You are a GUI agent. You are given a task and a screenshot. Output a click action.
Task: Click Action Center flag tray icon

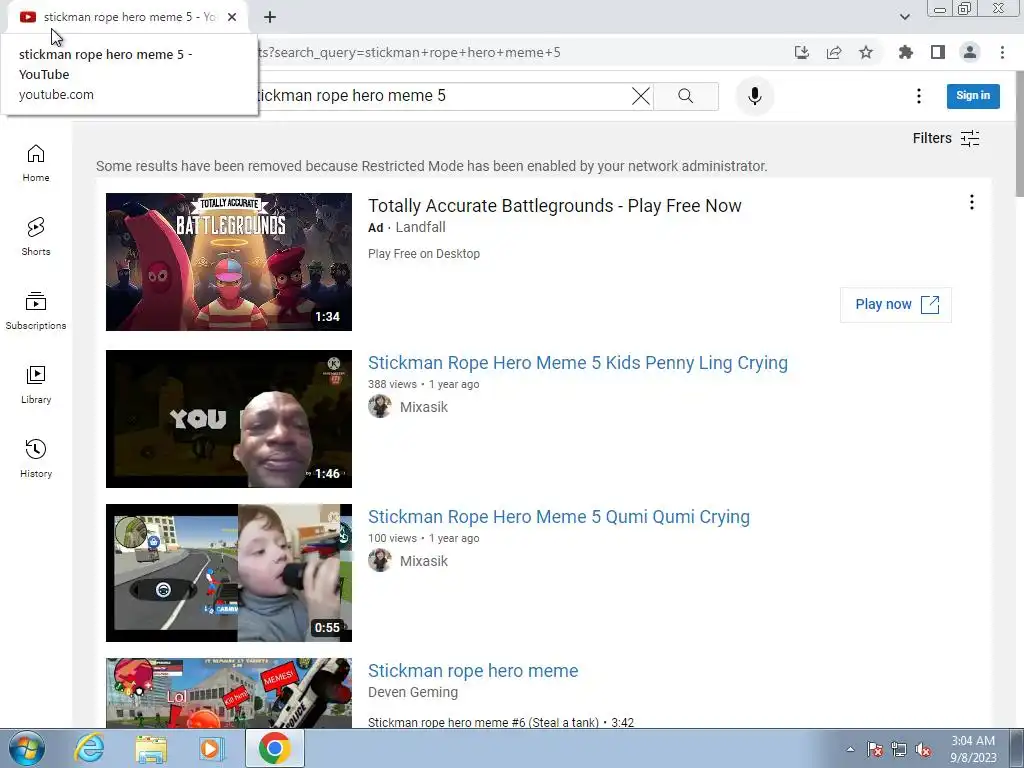(875, 749)
